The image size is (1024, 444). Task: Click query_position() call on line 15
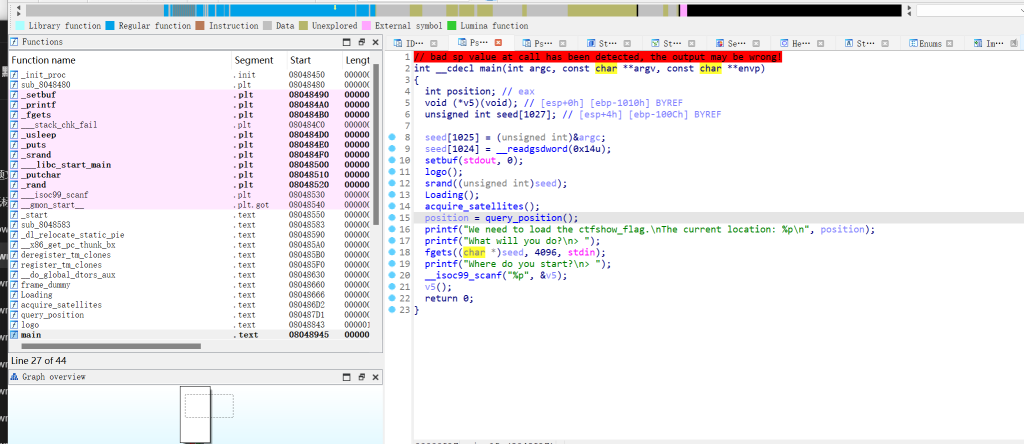(530, 218)
